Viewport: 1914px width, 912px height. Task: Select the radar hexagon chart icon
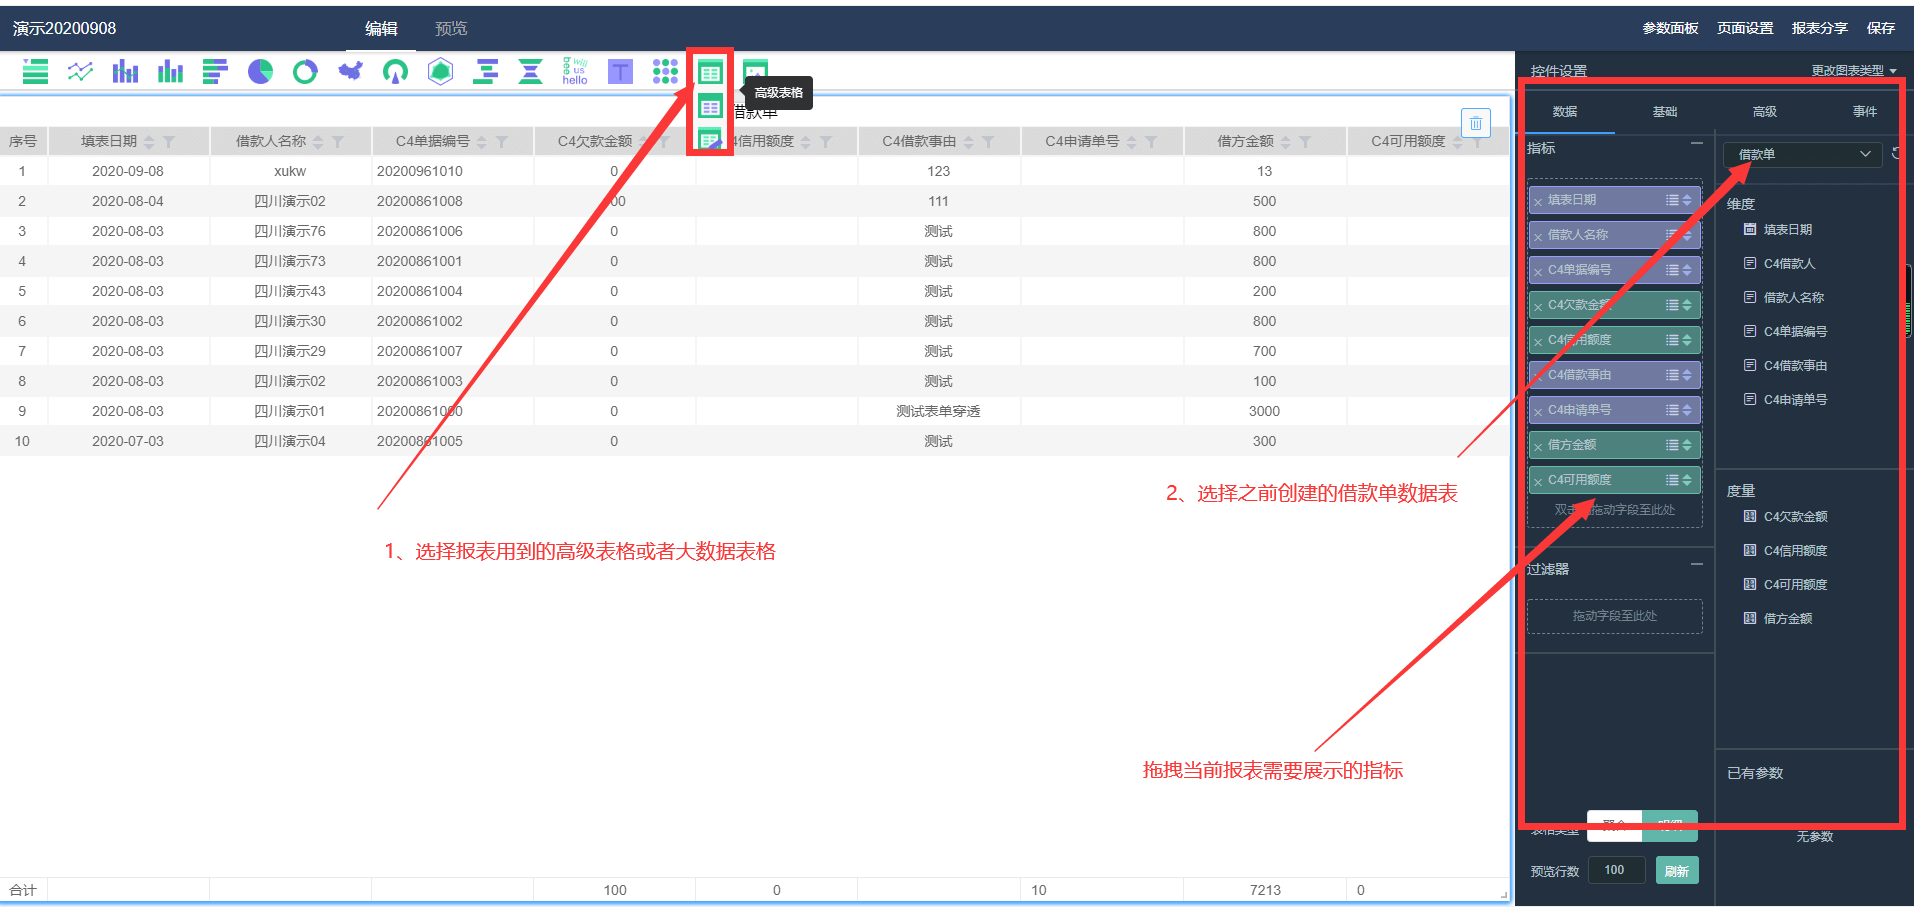(441, 71)
